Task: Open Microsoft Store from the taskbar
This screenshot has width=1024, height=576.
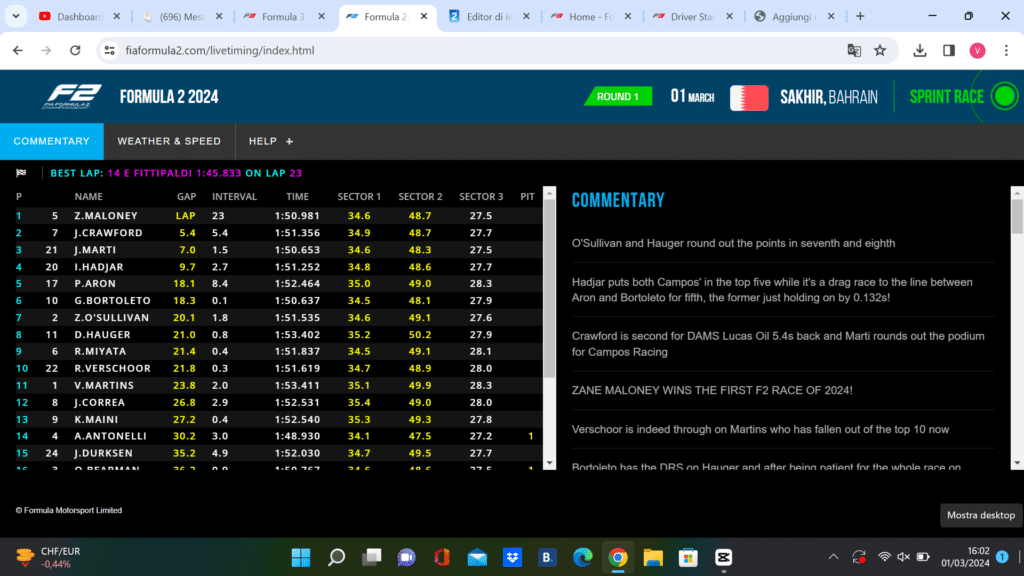Action: tap(688, 557)
